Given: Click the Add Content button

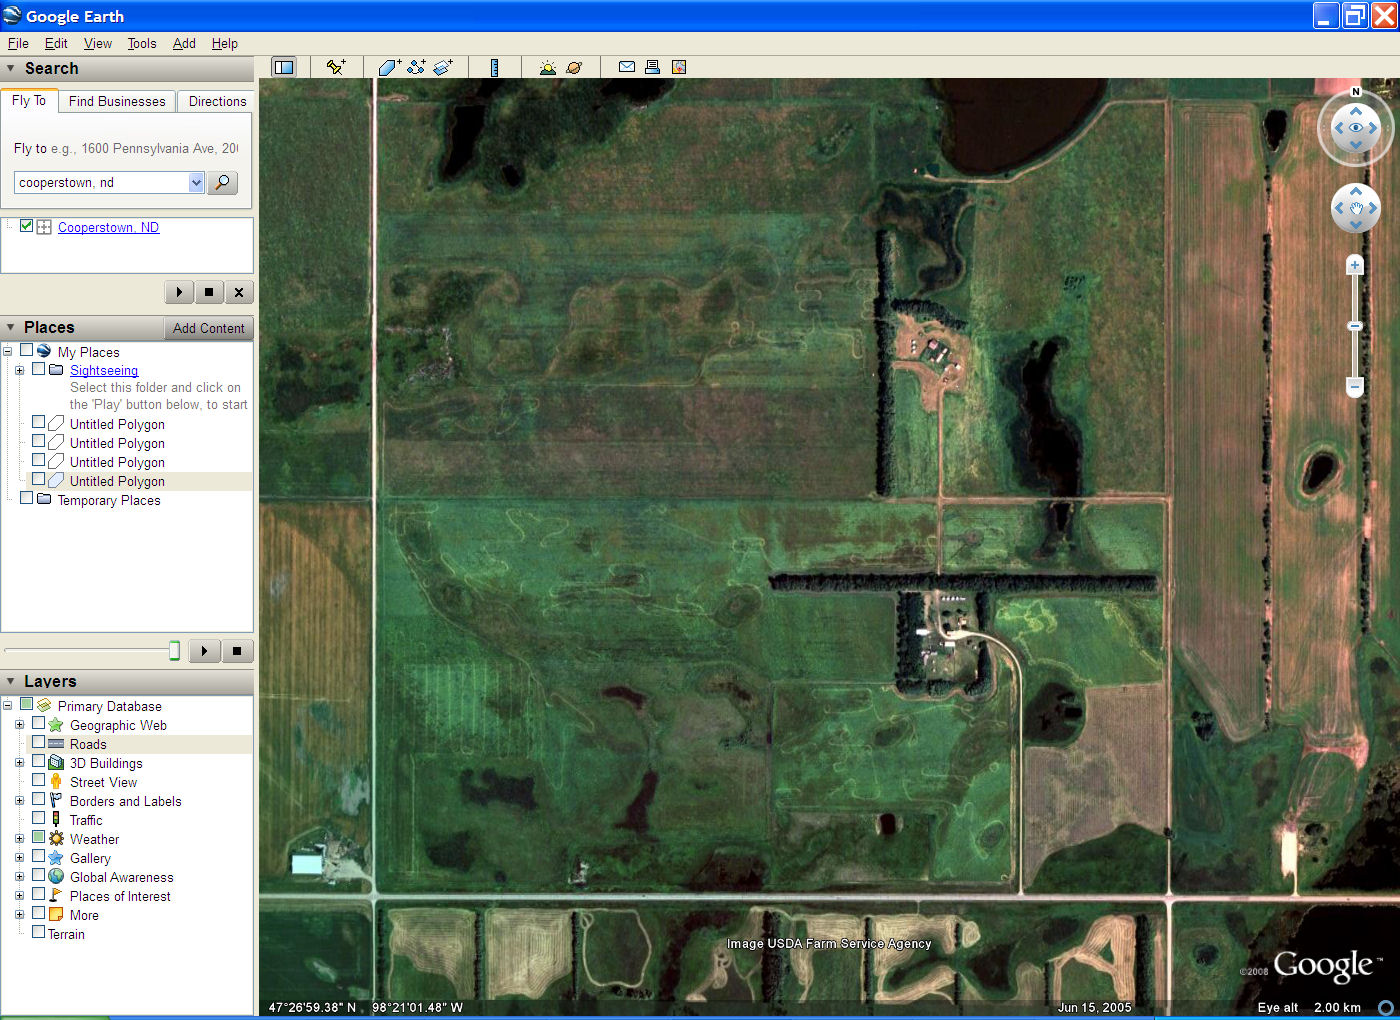Looking at the screenshot, I should click(x=208, y=328).
